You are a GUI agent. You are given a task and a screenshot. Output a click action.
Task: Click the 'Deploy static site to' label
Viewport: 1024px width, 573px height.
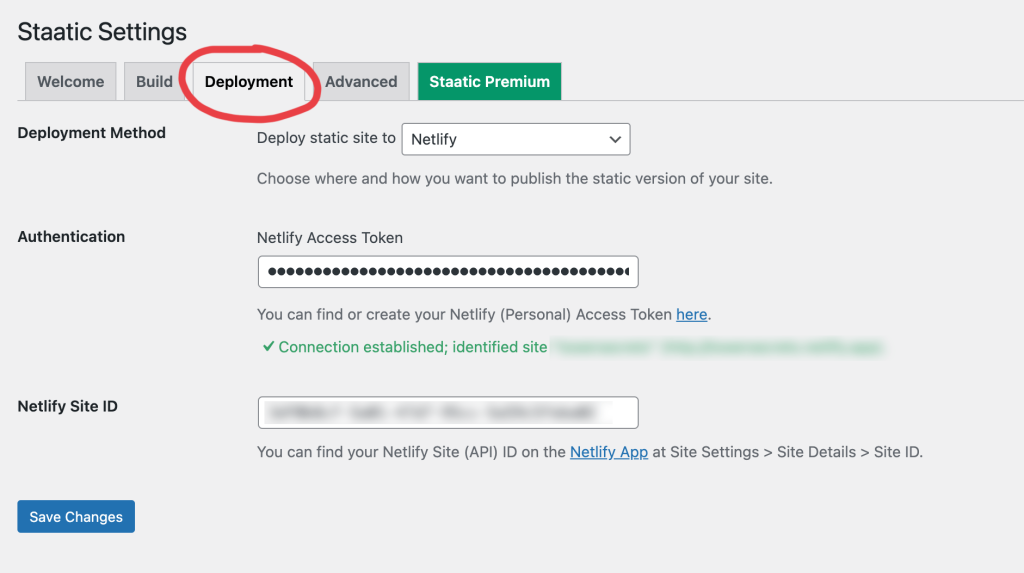326,138
